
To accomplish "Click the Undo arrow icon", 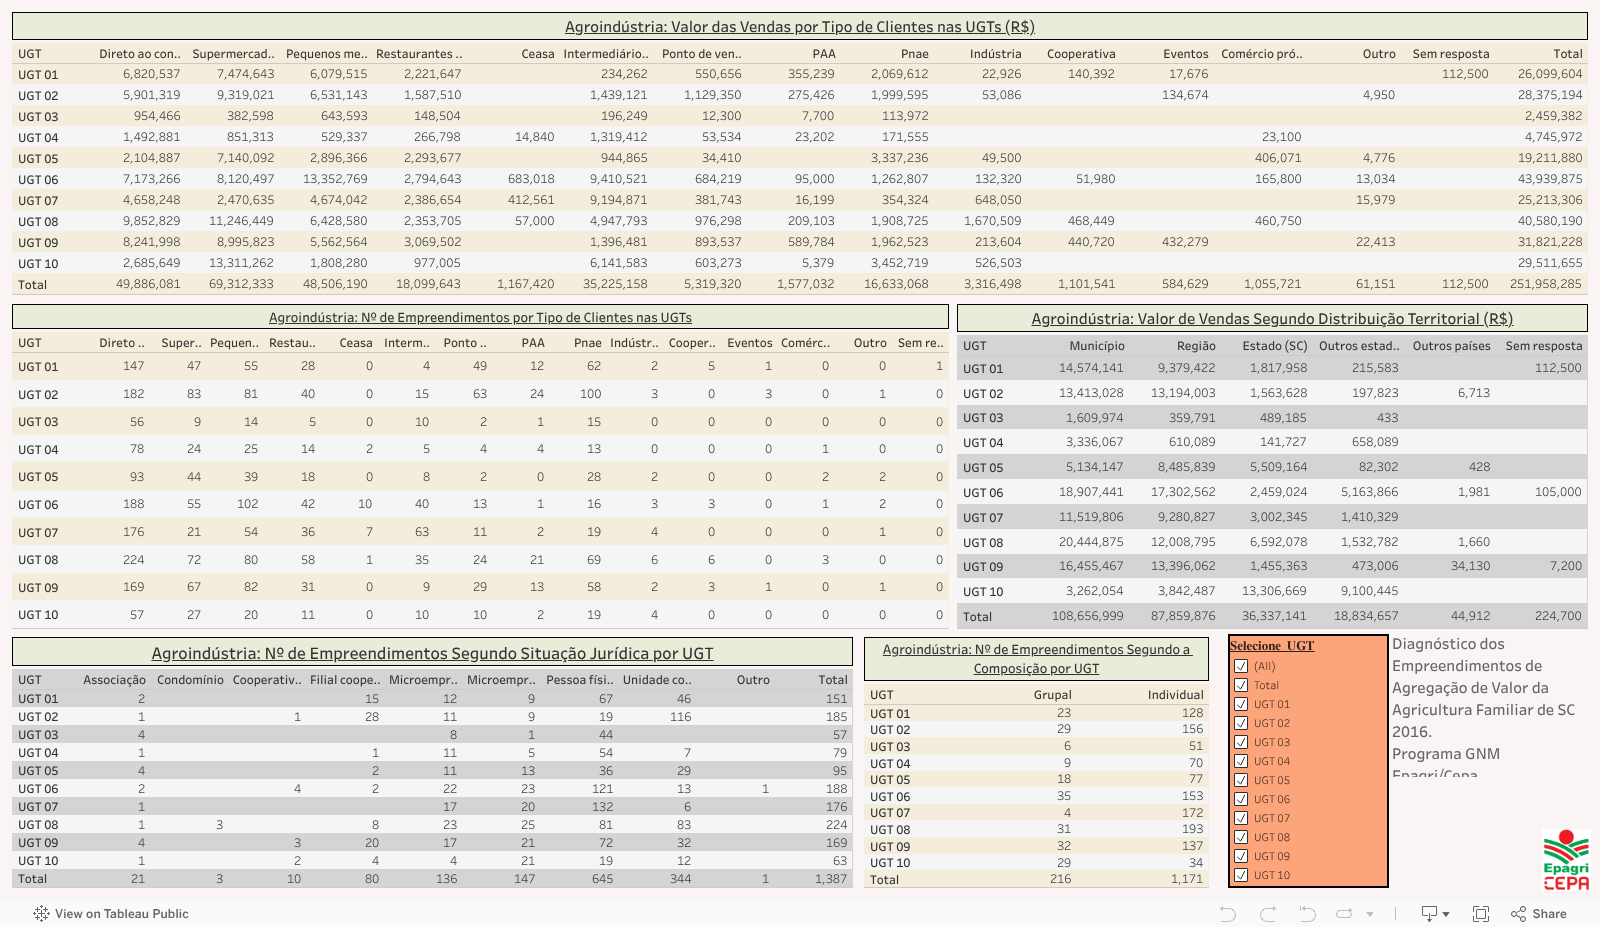I will tap(1228, 913).
